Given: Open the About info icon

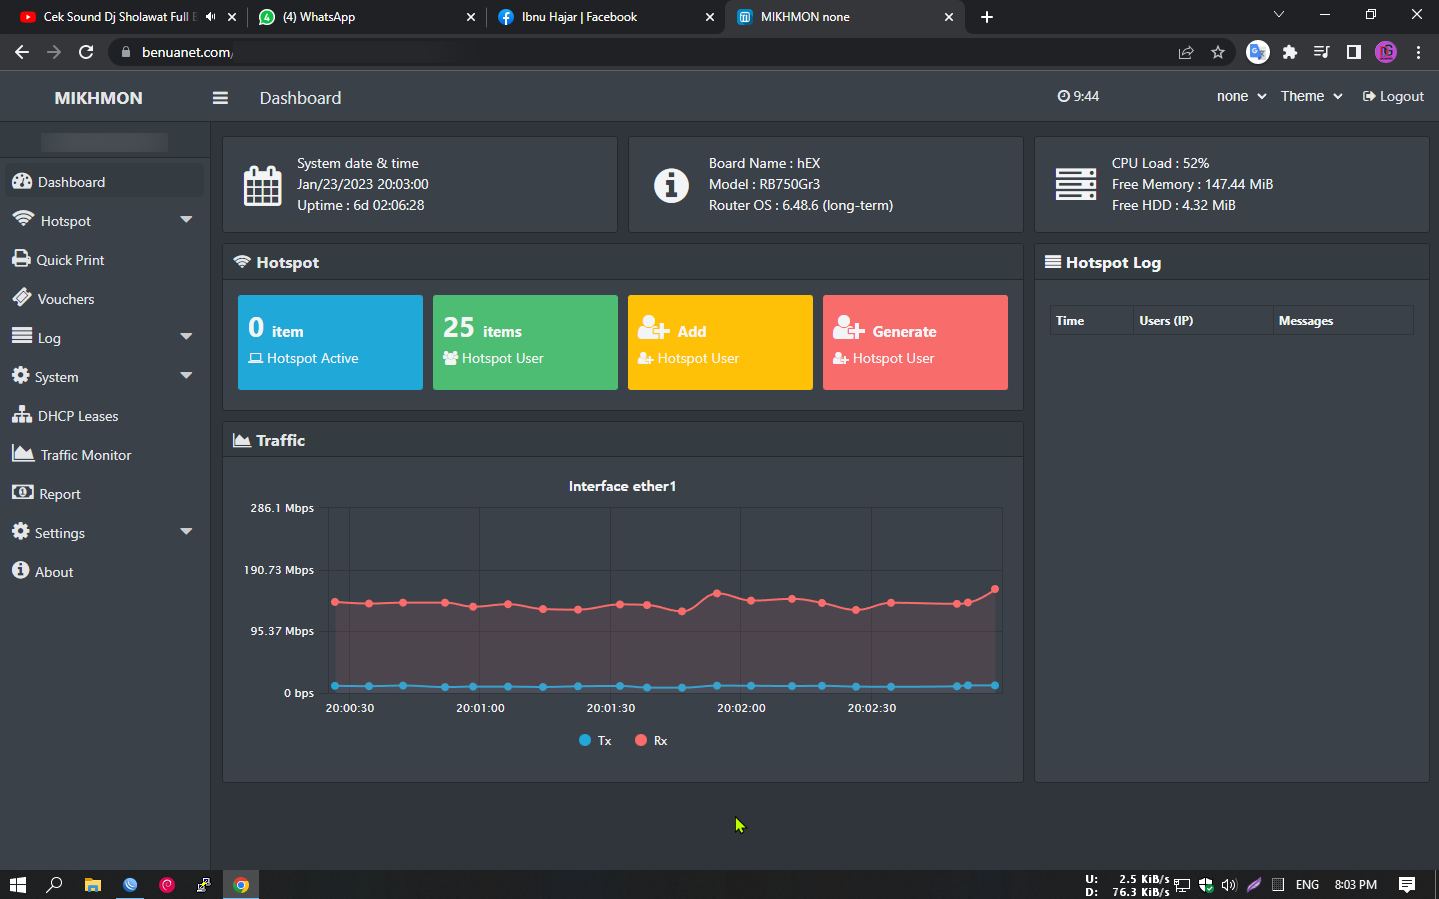Looking at the screenshot, I should (20, 571).
